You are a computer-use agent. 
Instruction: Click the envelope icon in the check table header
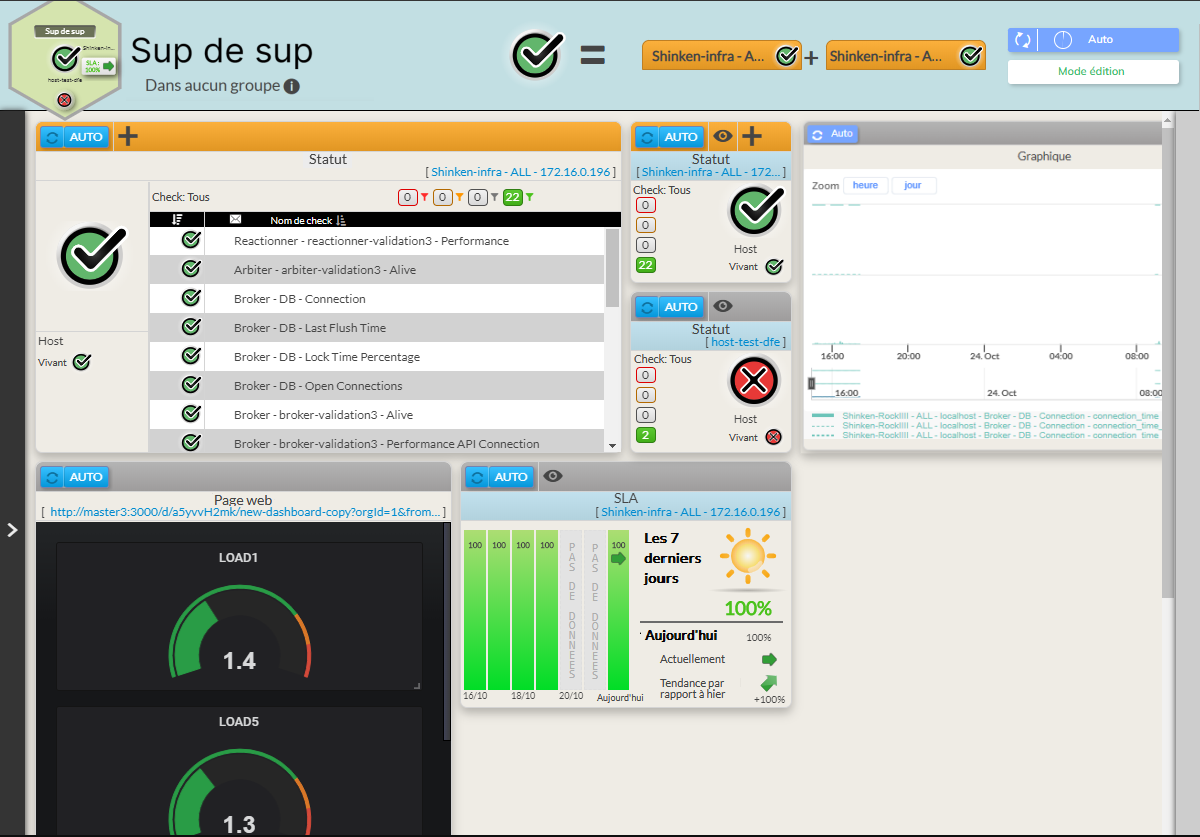point(235,219)
